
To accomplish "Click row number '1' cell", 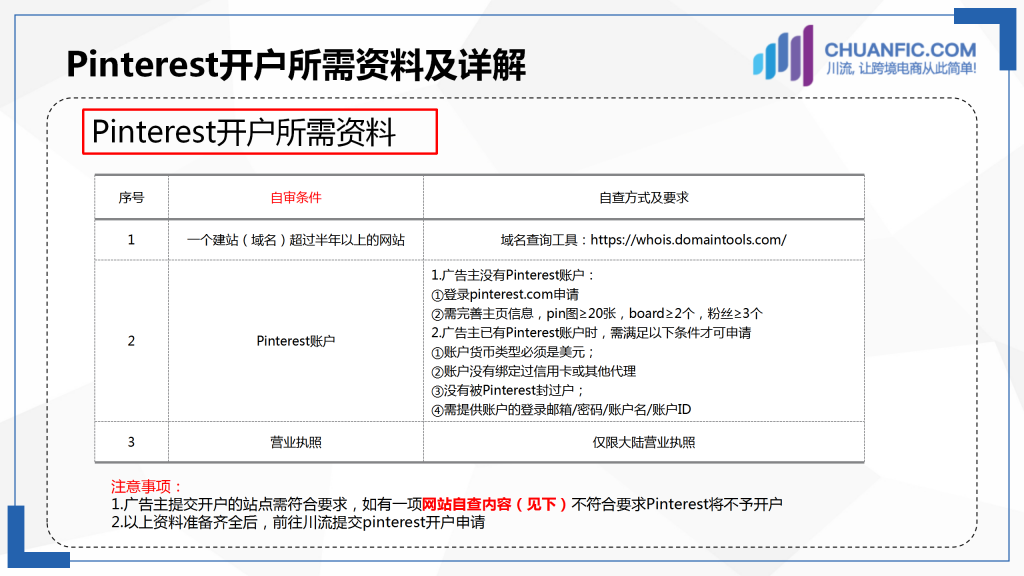I will [x=131, y=240].
